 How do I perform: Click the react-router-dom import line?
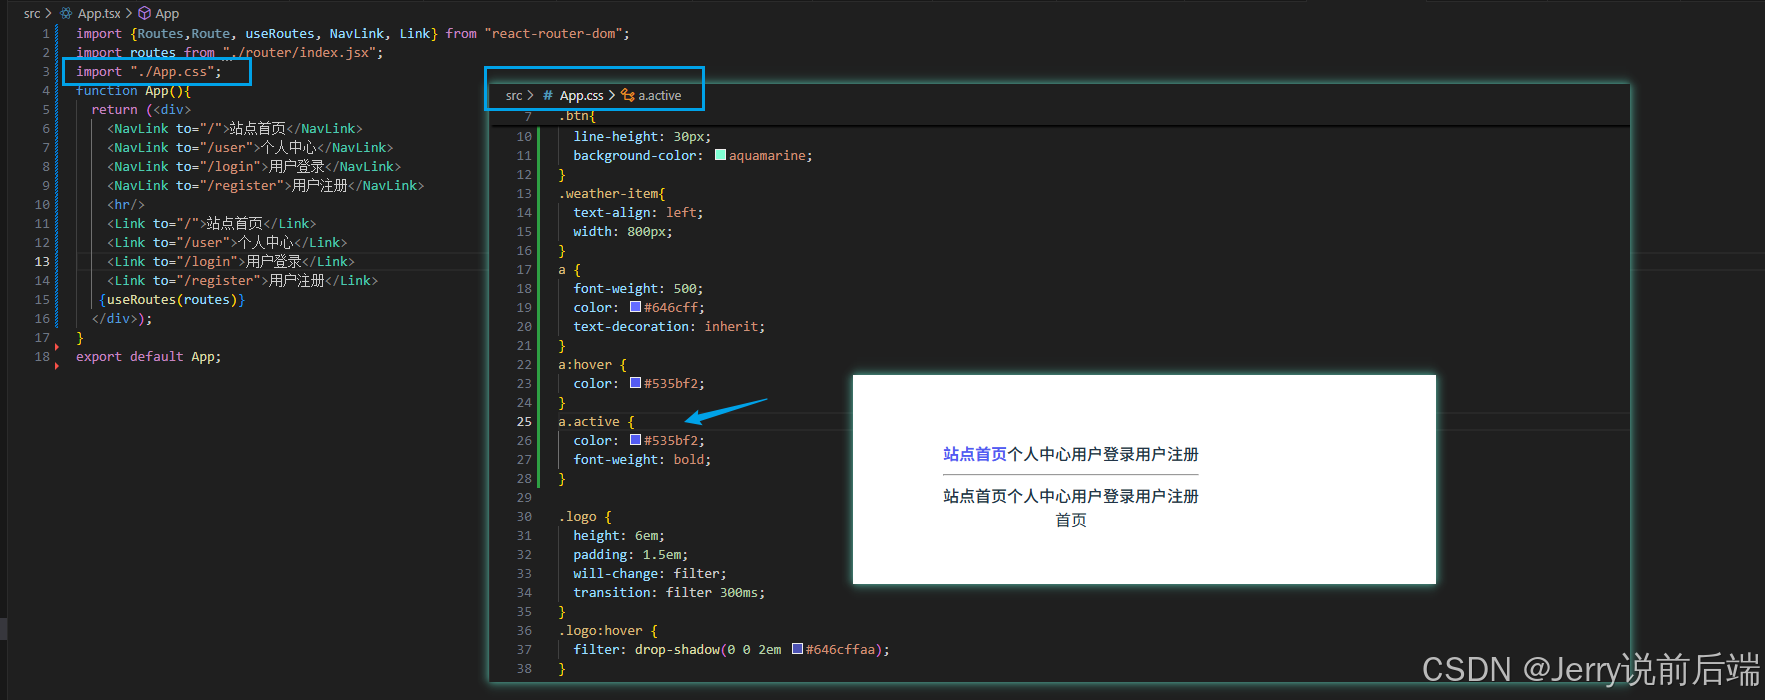[353, 34]
